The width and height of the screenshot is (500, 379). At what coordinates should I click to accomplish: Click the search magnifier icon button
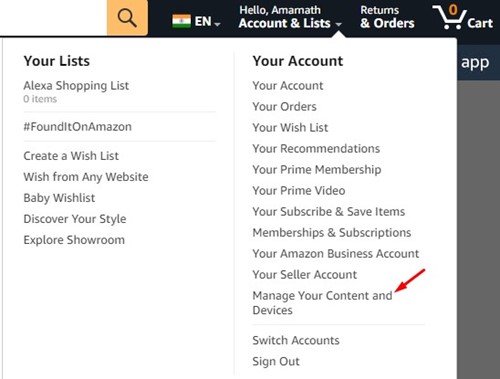pyautogui.click(x=127, y=17)
